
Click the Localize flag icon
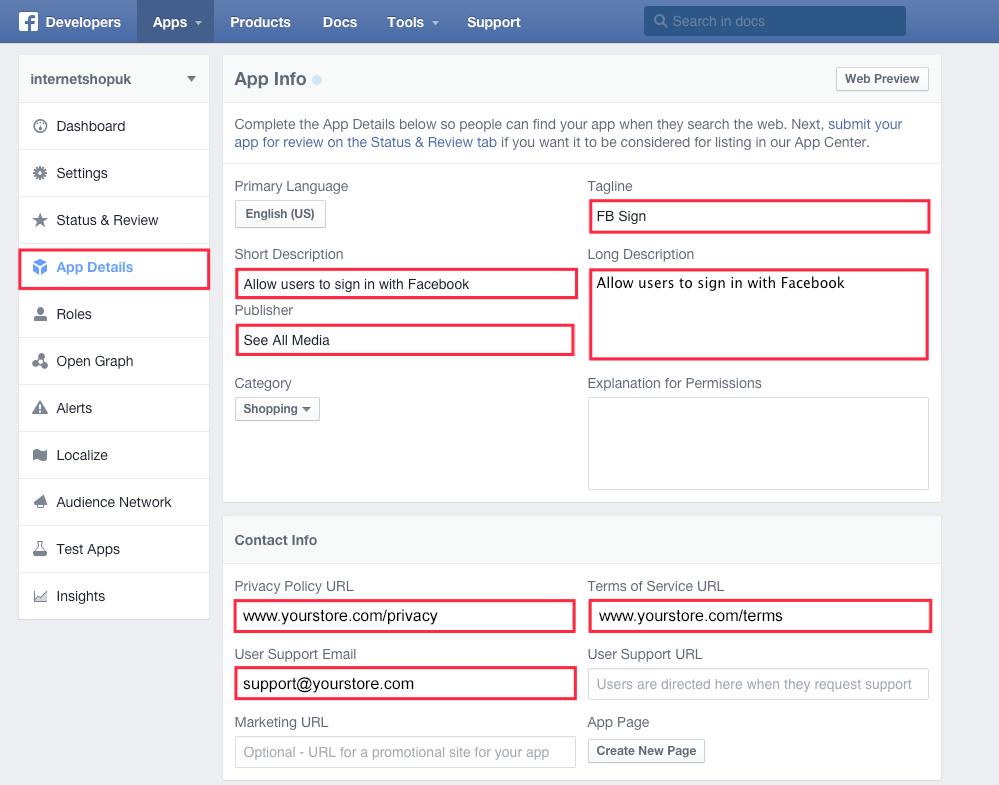coord(40,455)
